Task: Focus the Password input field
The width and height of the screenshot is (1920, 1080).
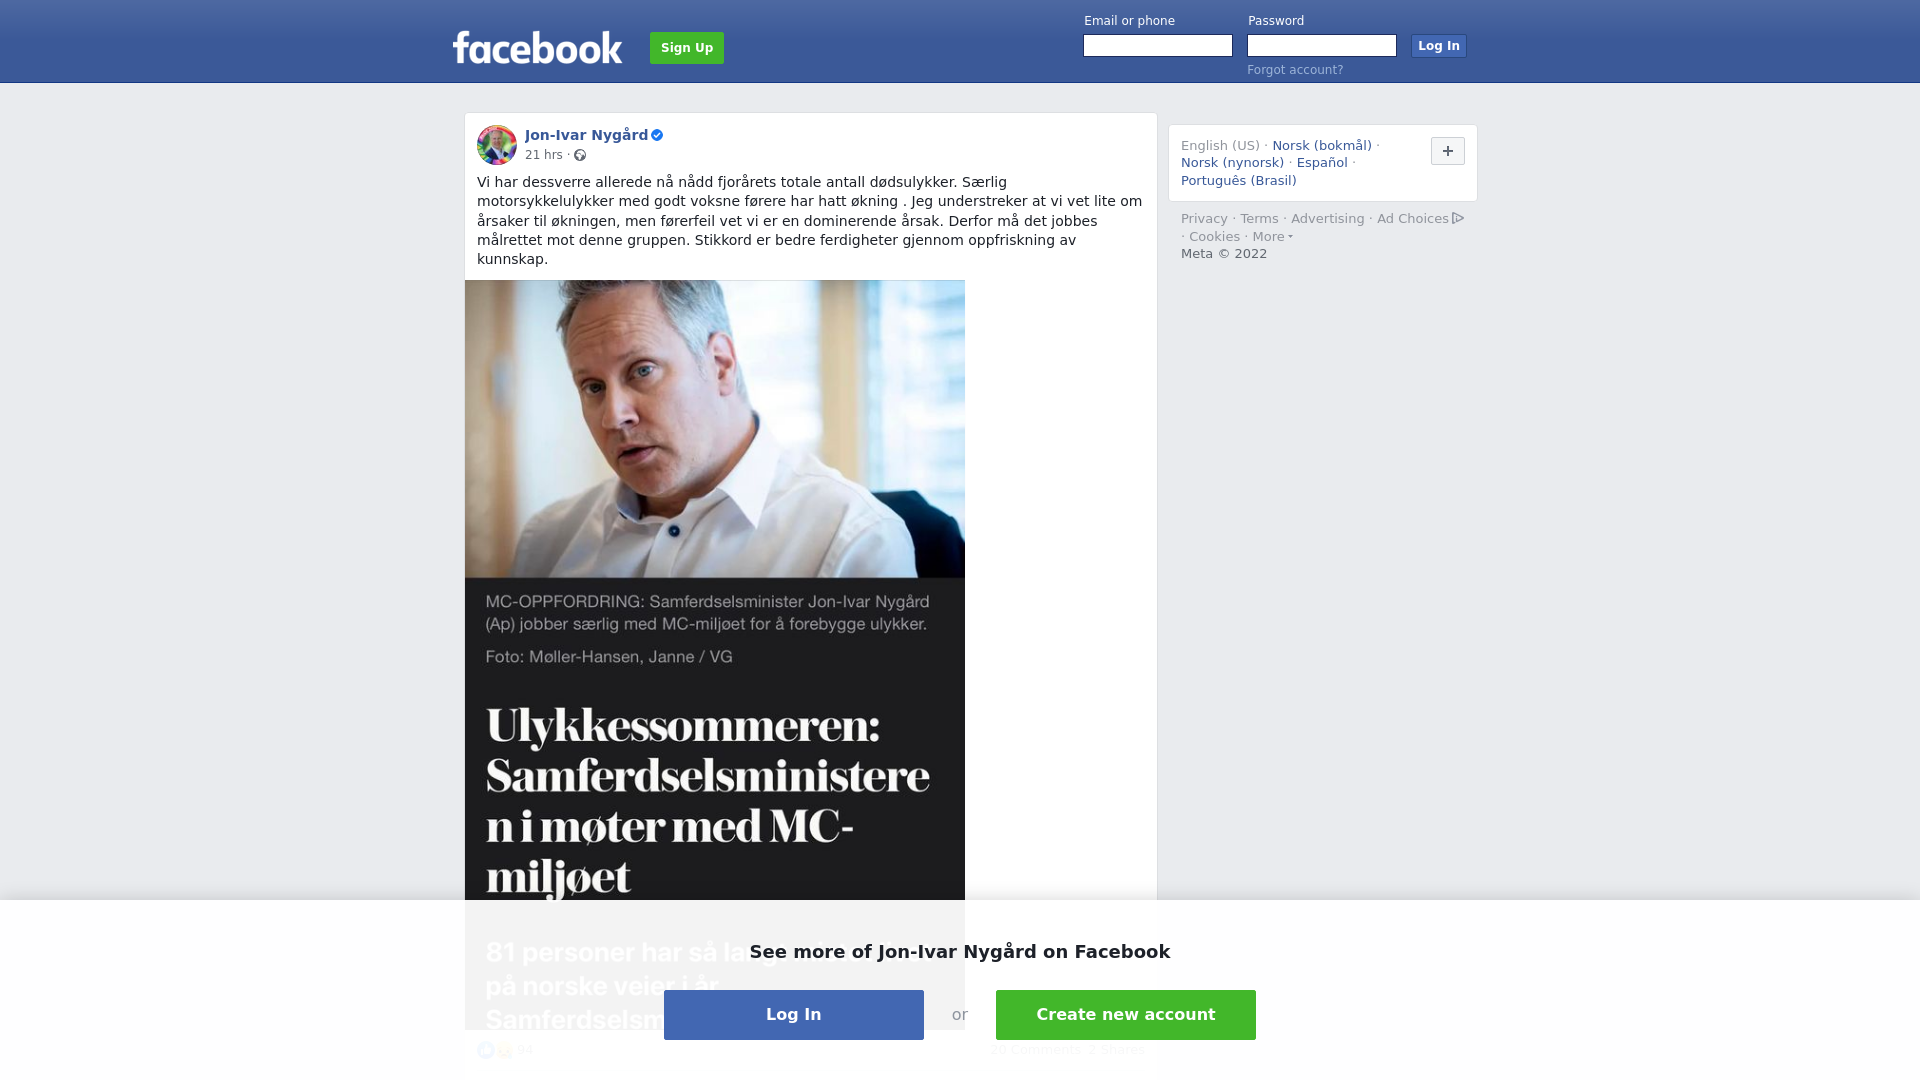Action: 1322,46
